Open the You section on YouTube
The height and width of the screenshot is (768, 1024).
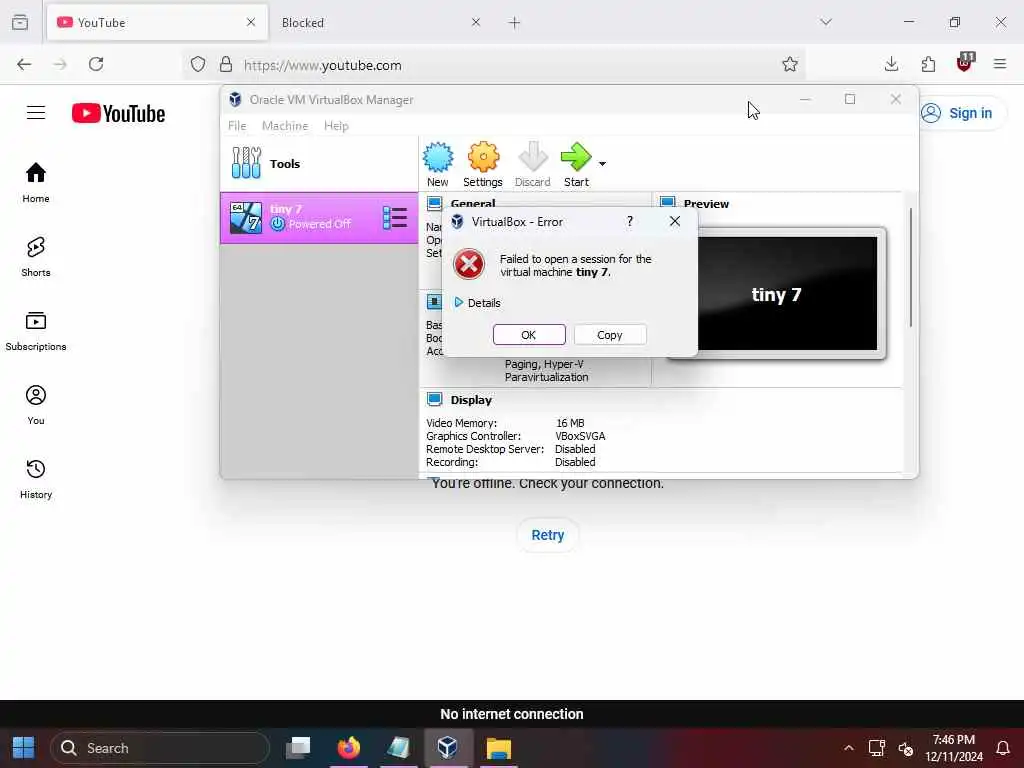pyautogui.click(x=36, y=405)
